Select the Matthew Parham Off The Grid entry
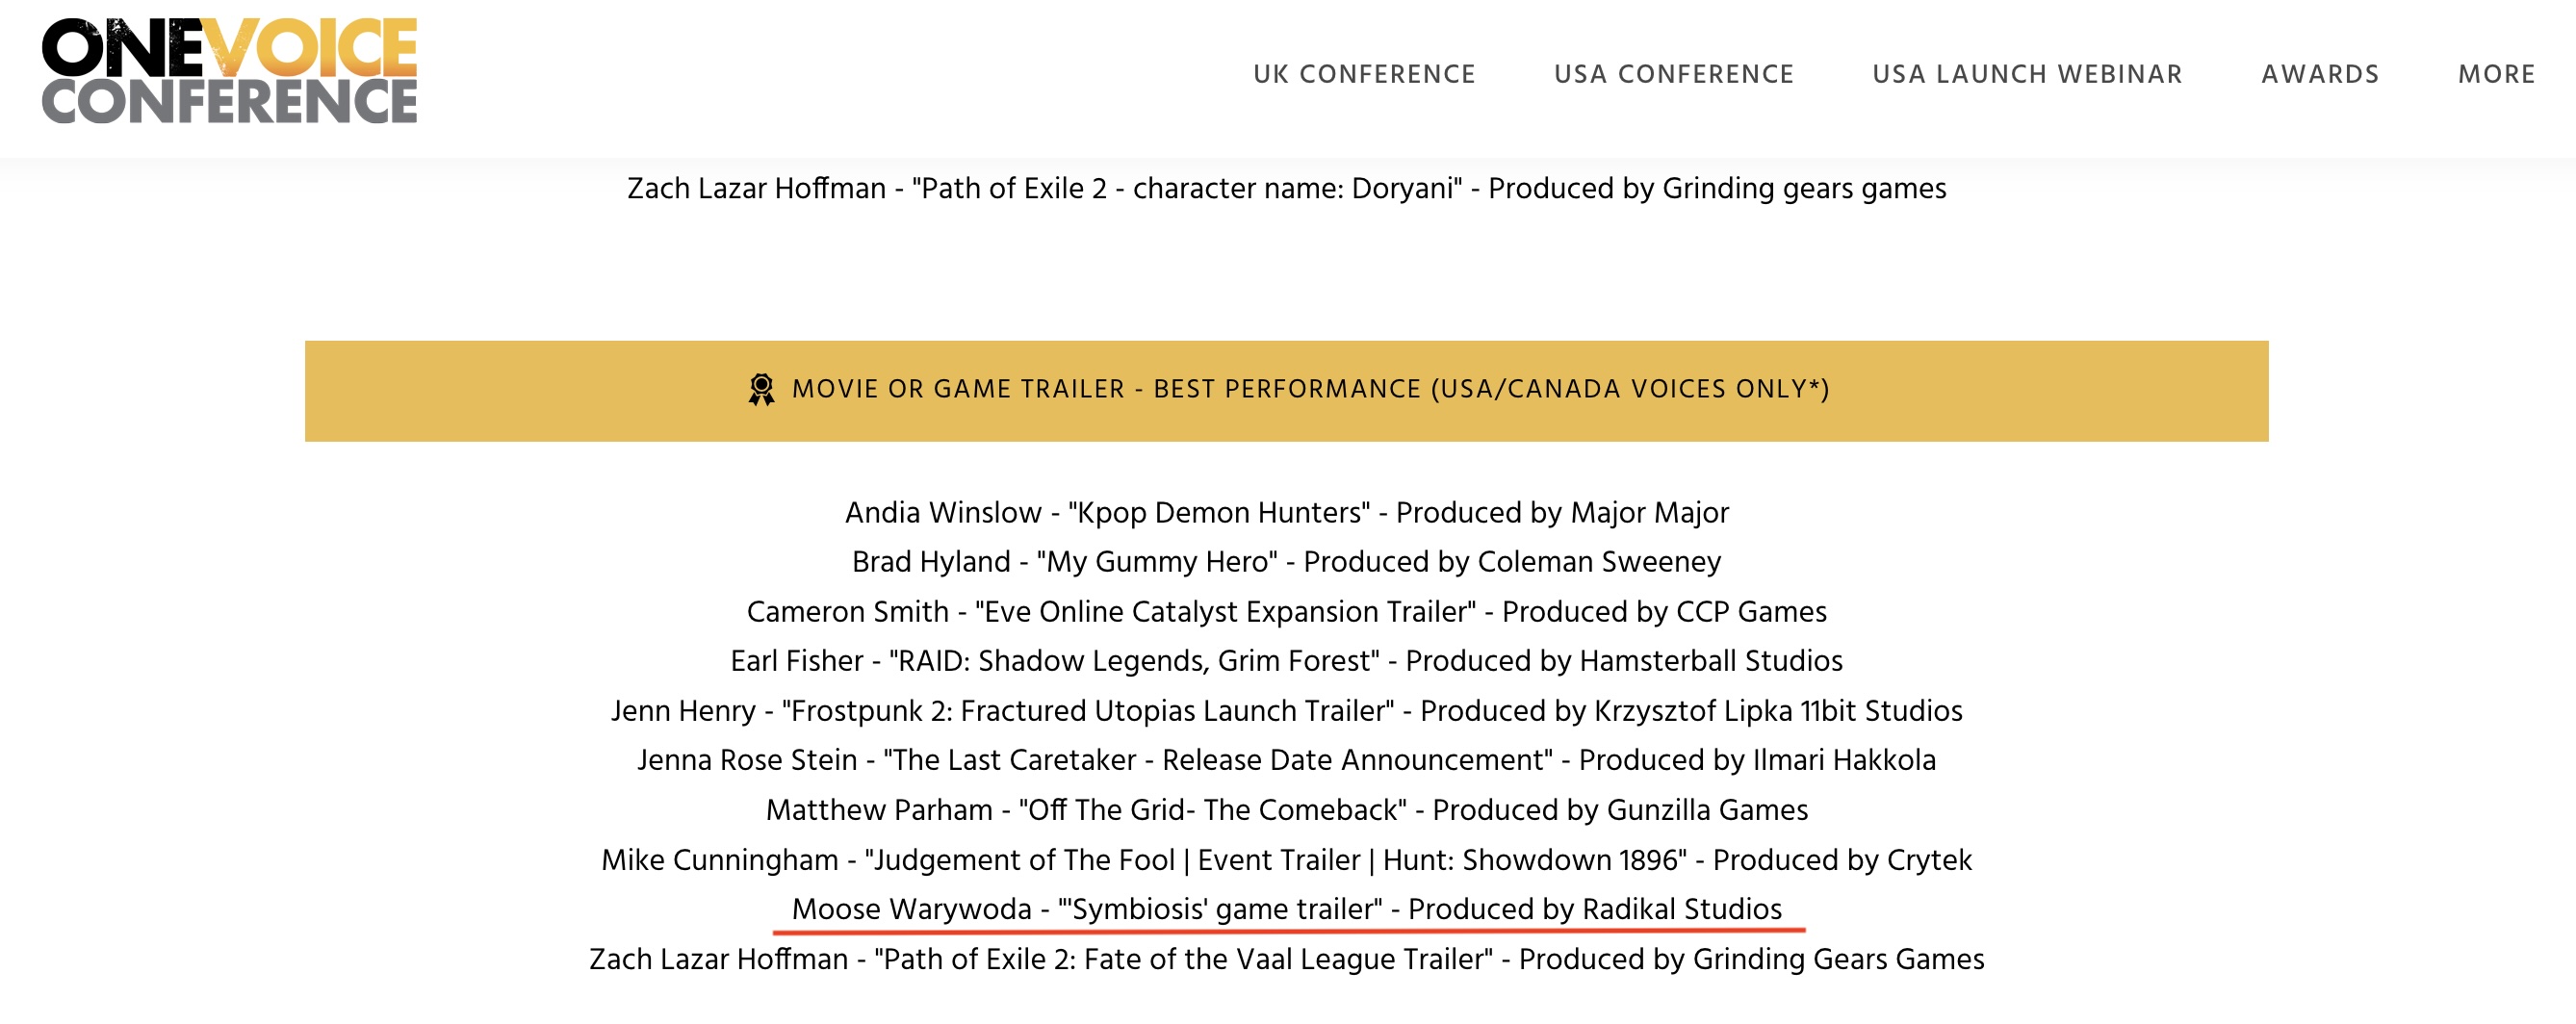The image size is (2576, 1024). tap(1287, 810)
